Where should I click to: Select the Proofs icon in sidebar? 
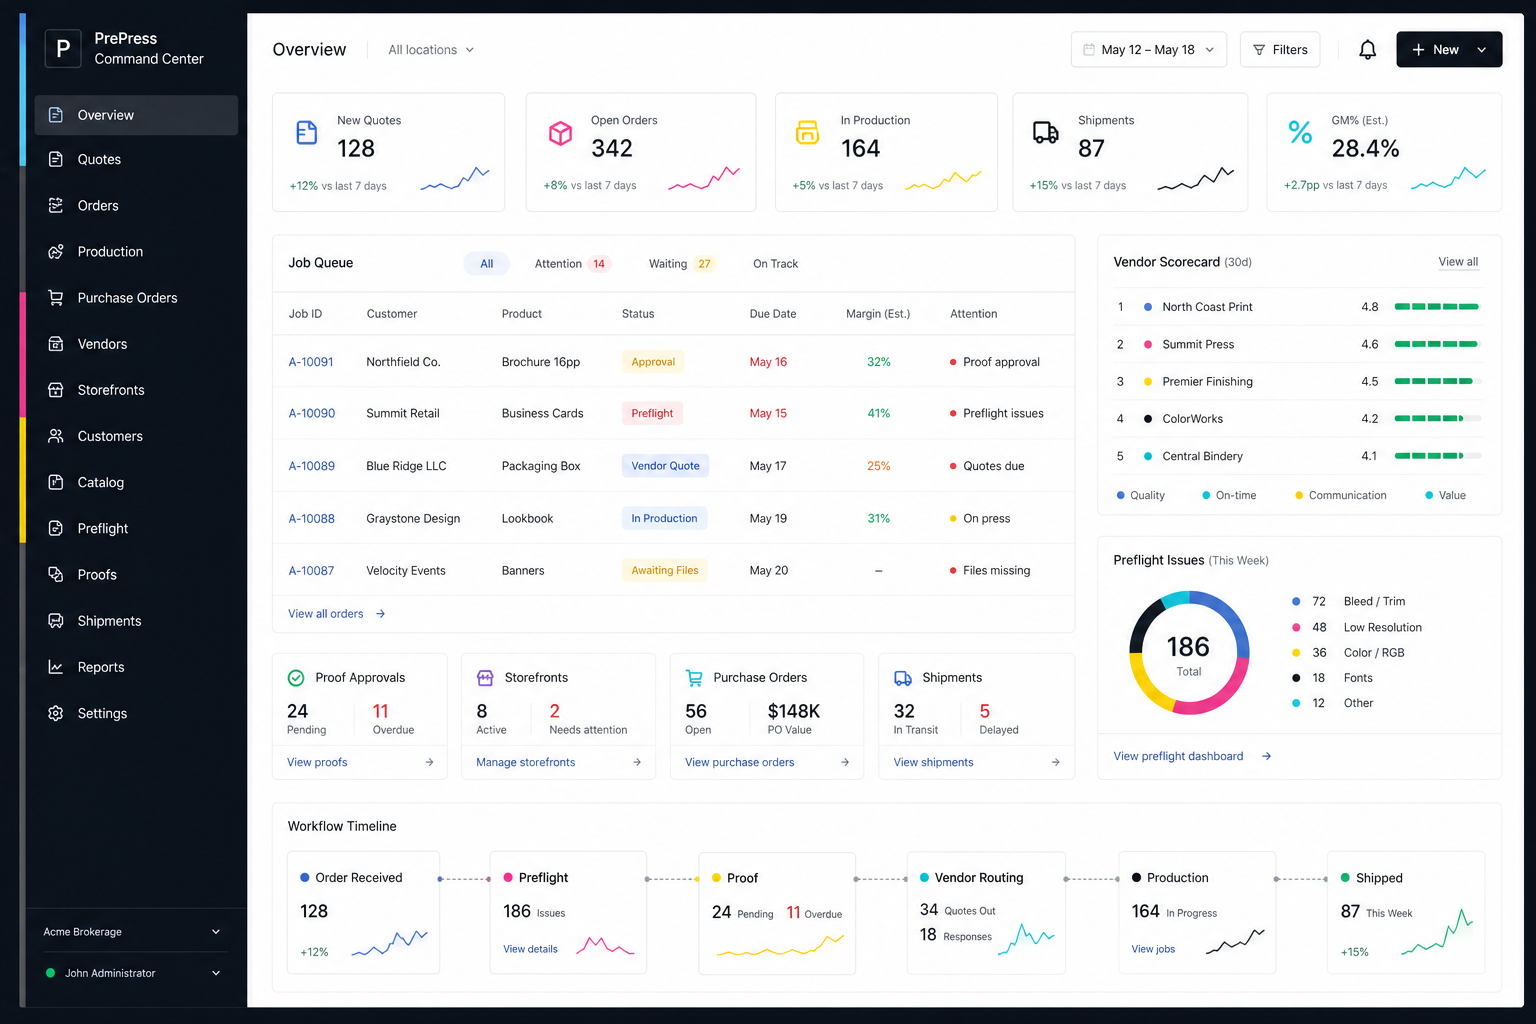[56, 574]
